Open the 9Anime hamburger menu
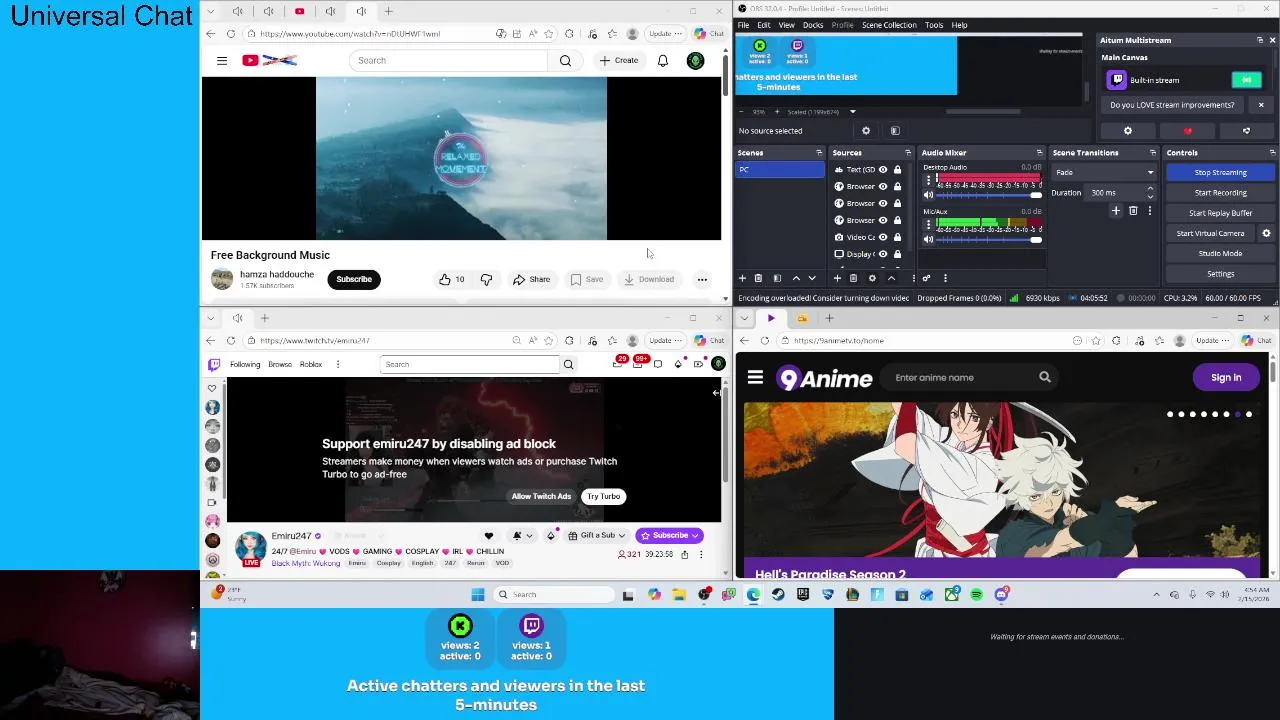The width and height of the screenshot is (1280, 720). pos(755,377)
